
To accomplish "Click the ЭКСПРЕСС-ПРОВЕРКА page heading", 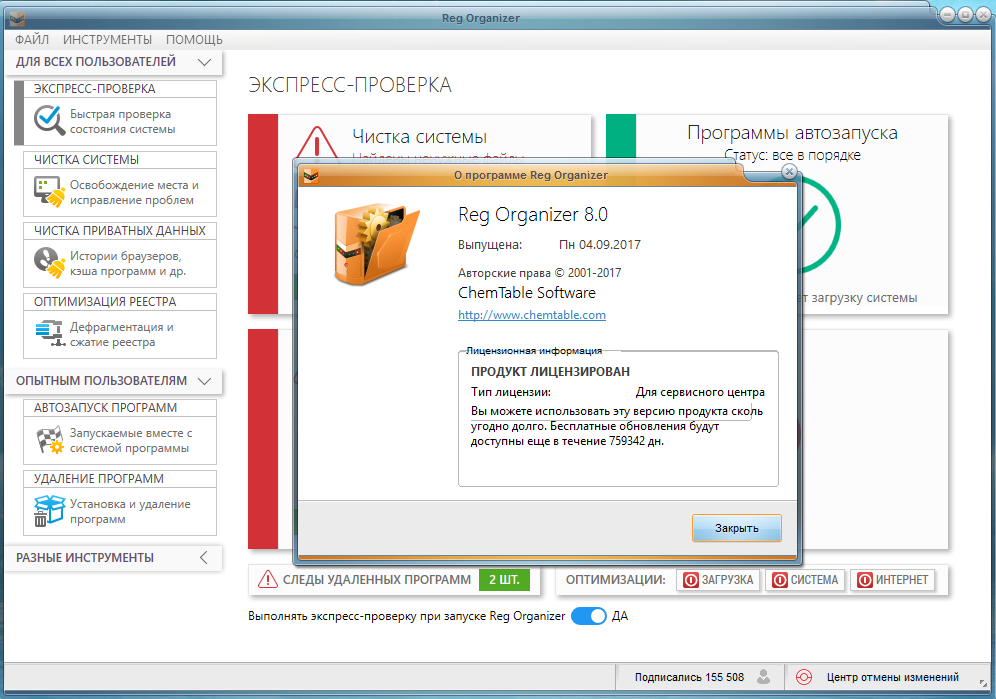I will click(349, 85).
